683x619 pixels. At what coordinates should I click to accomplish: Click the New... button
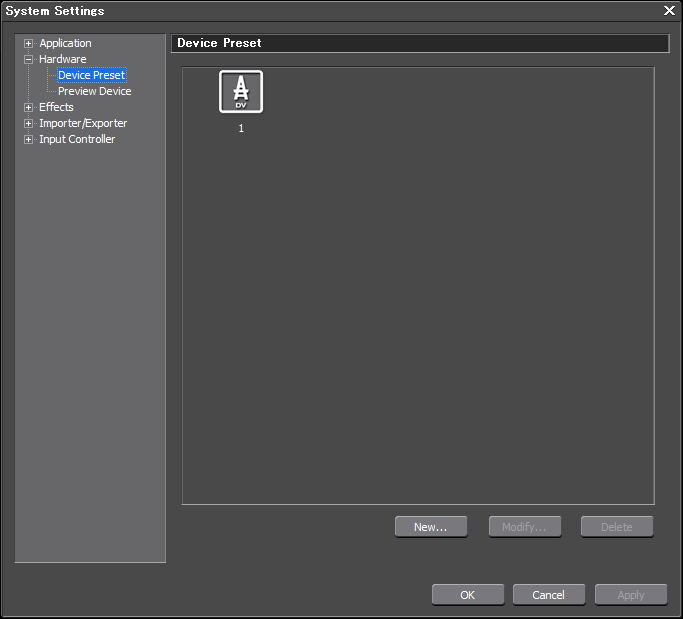[x=431, y=527]
